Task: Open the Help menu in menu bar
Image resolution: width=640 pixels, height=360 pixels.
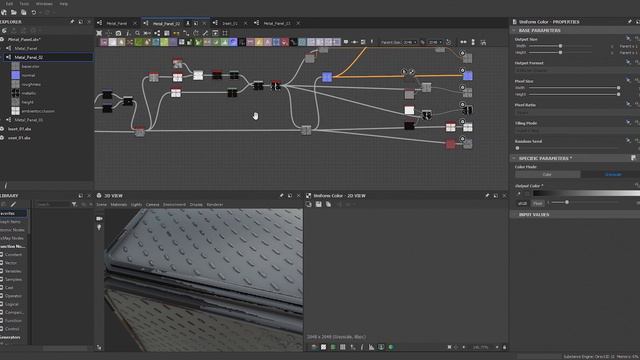Action: click(64, 4)
